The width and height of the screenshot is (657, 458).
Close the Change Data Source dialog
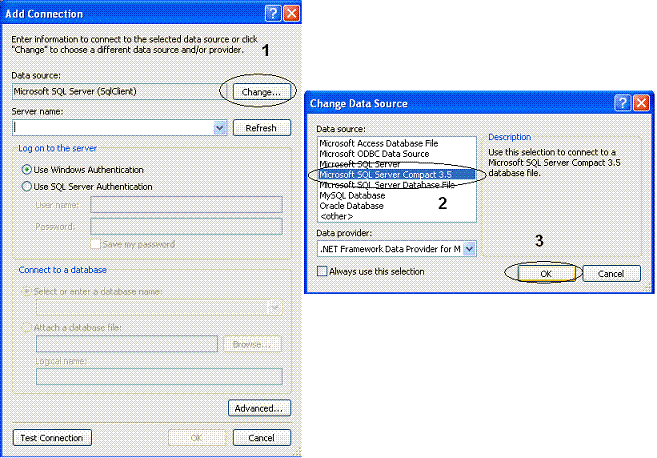pyautogui.click(x=639, y=102)
